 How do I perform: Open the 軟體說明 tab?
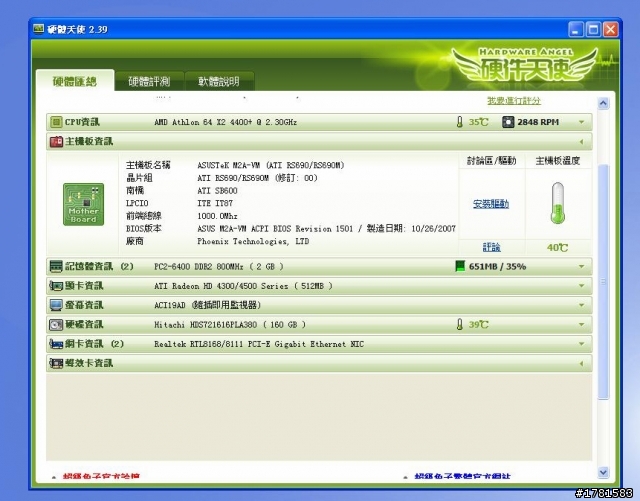pyautogui.click(x=219, y=81)
